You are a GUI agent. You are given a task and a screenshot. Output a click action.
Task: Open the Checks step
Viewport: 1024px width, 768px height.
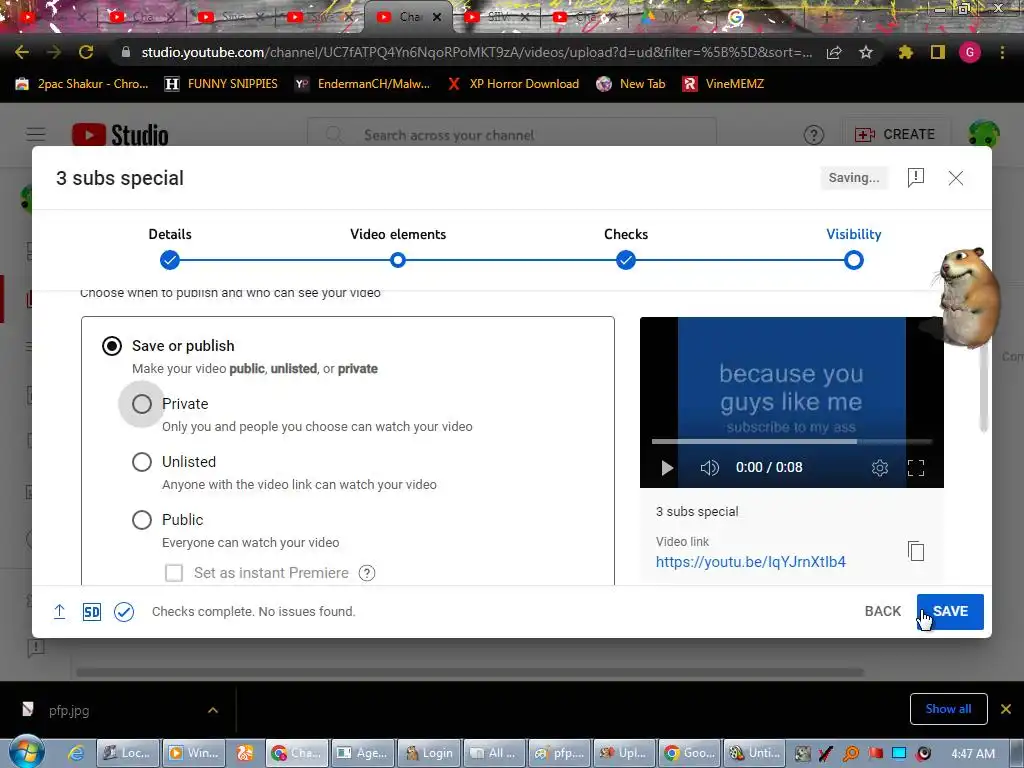tap(626, 260)
